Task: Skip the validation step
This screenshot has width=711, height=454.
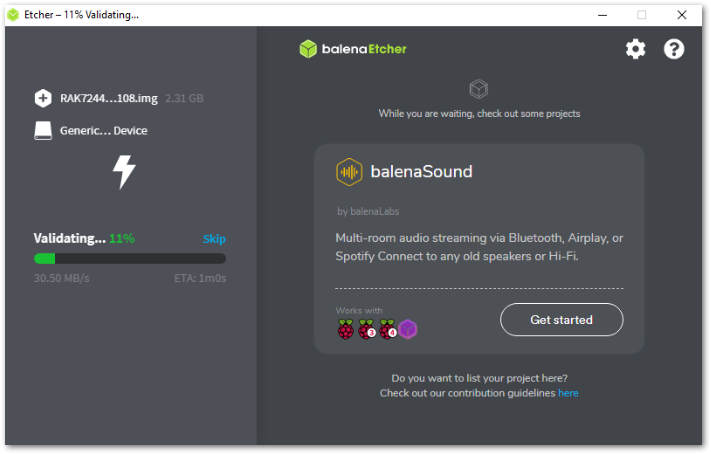Action: coord(214,239)
